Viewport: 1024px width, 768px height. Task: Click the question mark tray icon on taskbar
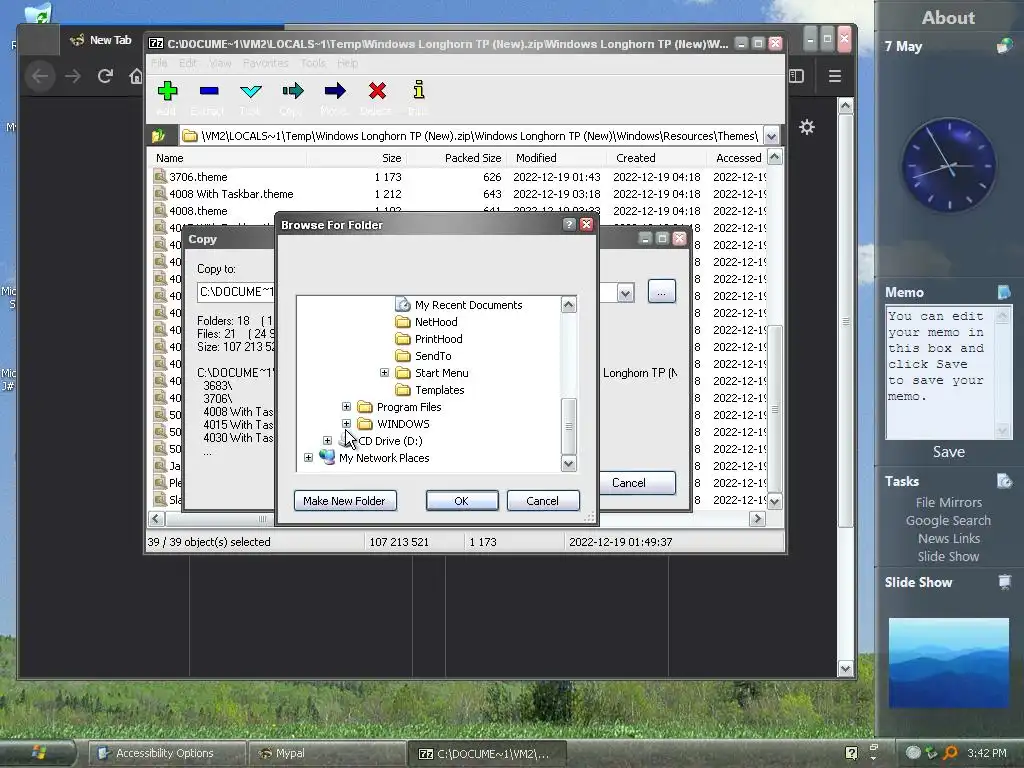point(851,753)
